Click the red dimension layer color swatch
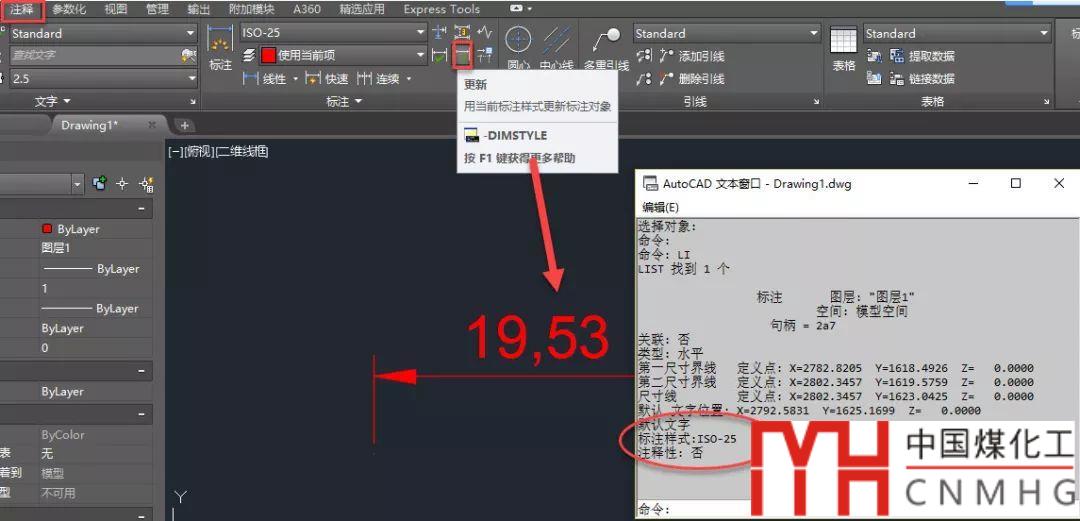1080x521 pixels. (268, 55)
